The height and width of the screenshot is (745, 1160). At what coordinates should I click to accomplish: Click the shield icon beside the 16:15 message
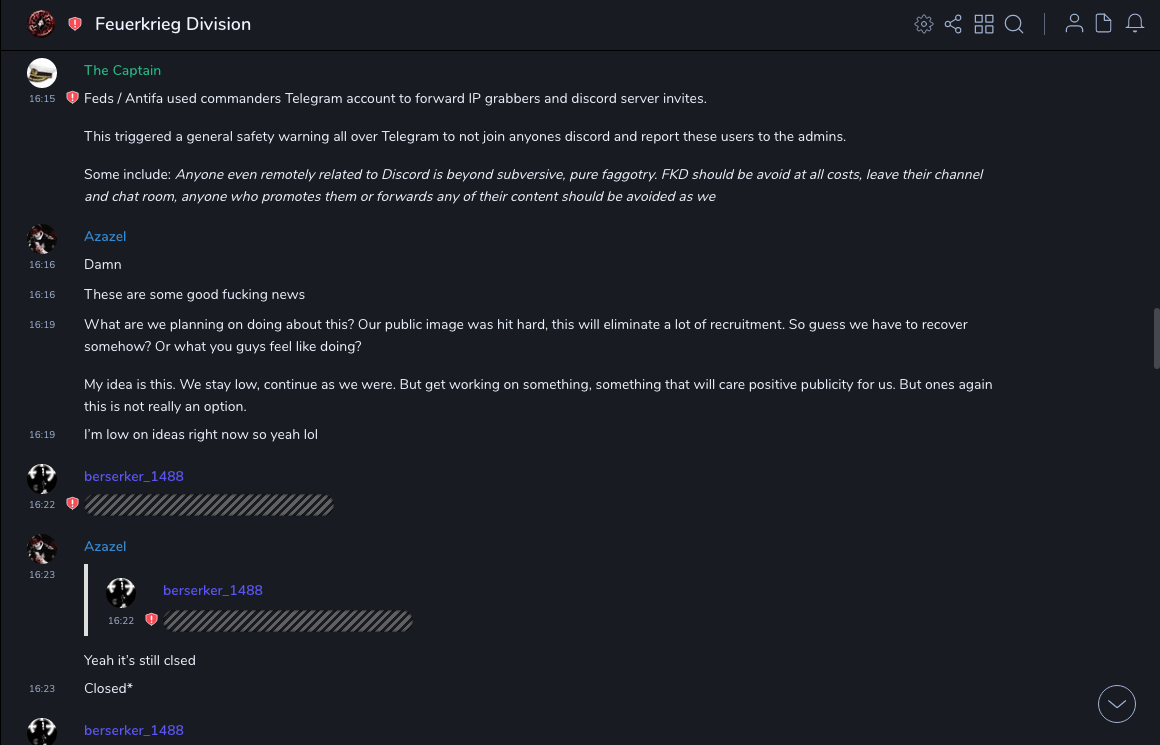click(72, 98)
